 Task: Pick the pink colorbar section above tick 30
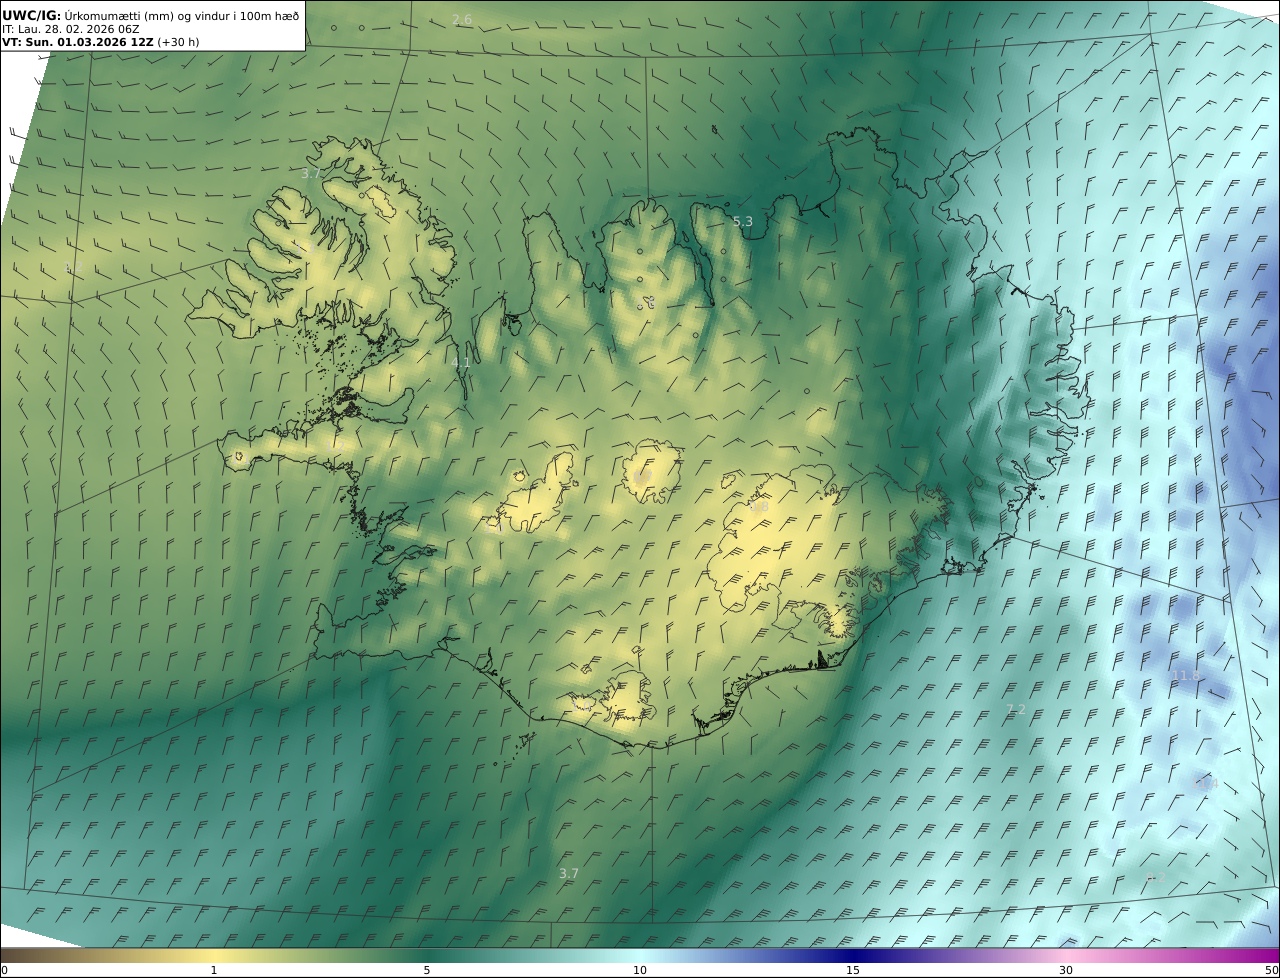pyautogui.click(x=1066, y=955)
